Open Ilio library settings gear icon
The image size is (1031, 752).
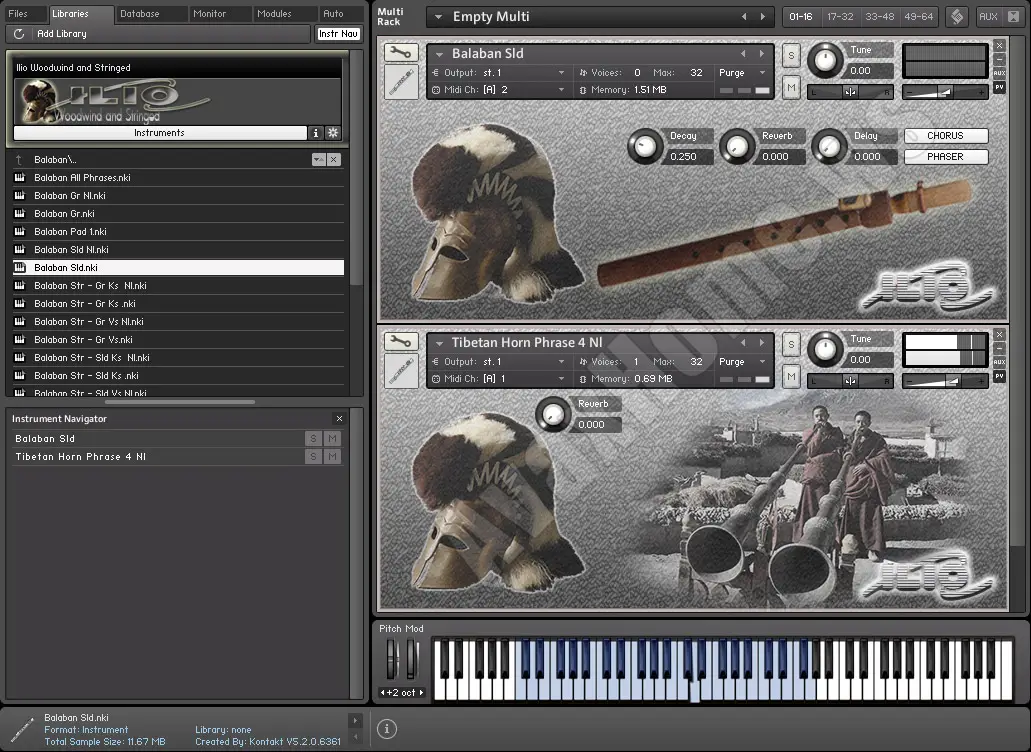point(333,133)
